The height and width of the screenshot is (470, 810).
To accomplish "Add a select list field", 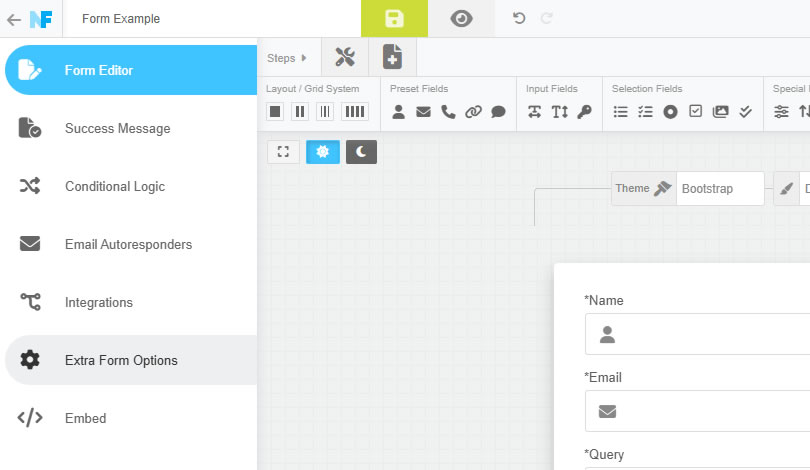I will 620,112.
